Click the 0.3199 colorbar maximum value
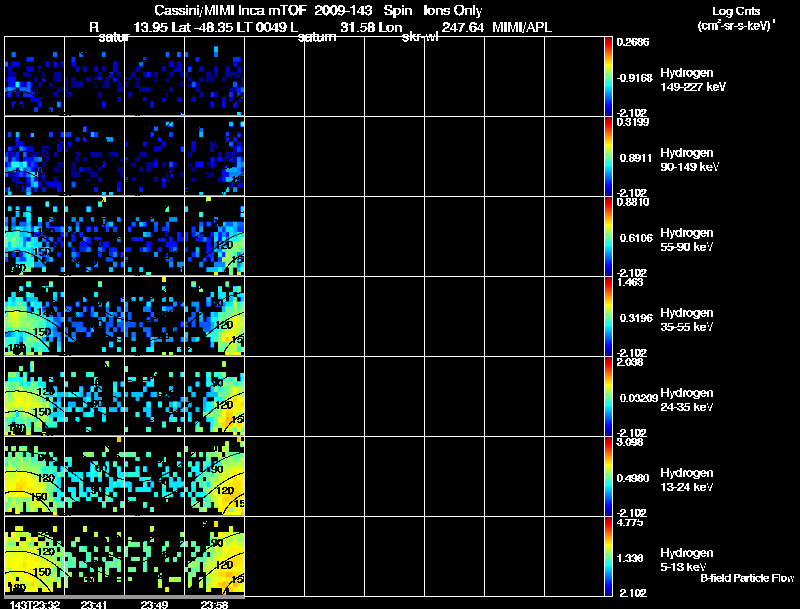 [x=633, y=122]
